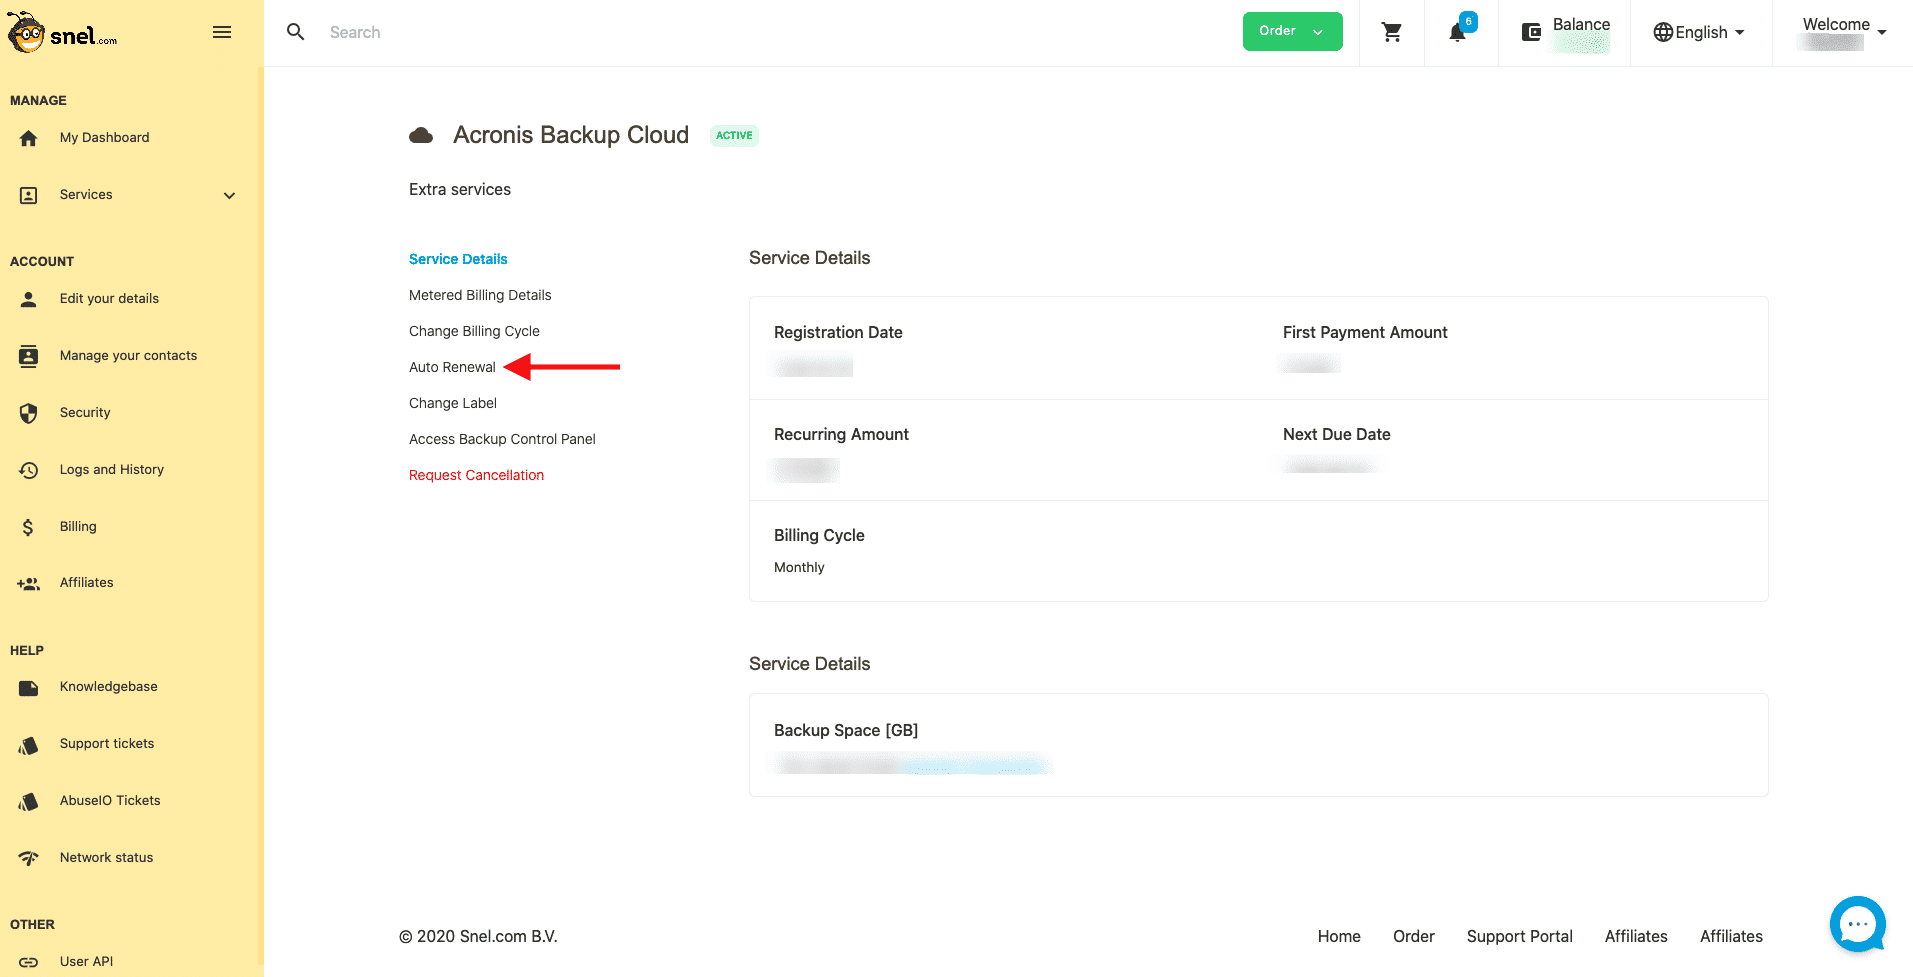Open sidebar Affiliates item
1913x977 pixels.
tap(86, 583)
